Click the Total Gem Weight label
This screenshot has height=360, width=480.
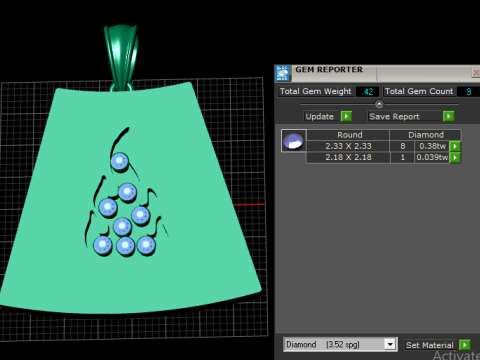click(316, 91)
